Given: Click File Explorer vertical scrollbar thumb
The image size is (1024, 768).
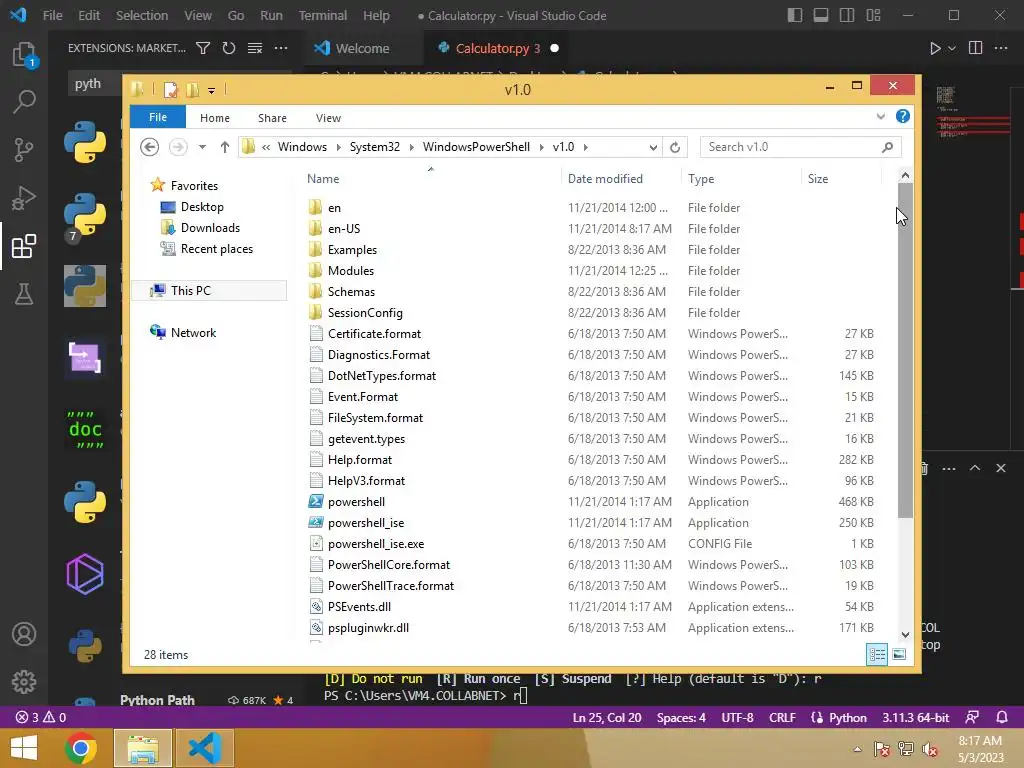Looking at the screenshot, I should (x=905, y=351).
